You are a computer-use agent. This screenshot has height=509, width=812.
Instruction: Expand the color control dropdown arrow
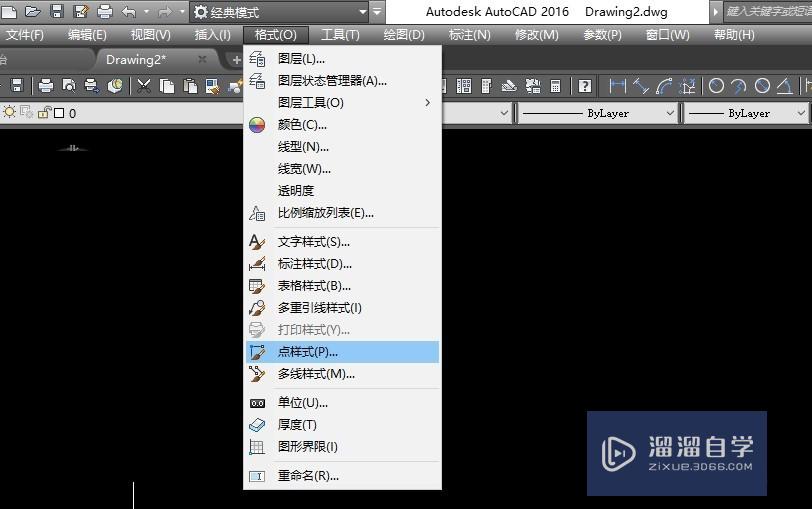[x=504, y=113]
